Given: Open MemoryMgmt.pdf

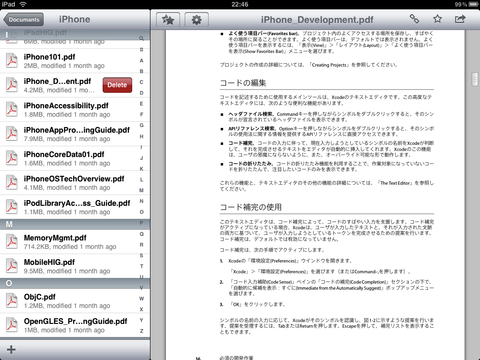Looking at the screenshot, I should coord(75,242).
